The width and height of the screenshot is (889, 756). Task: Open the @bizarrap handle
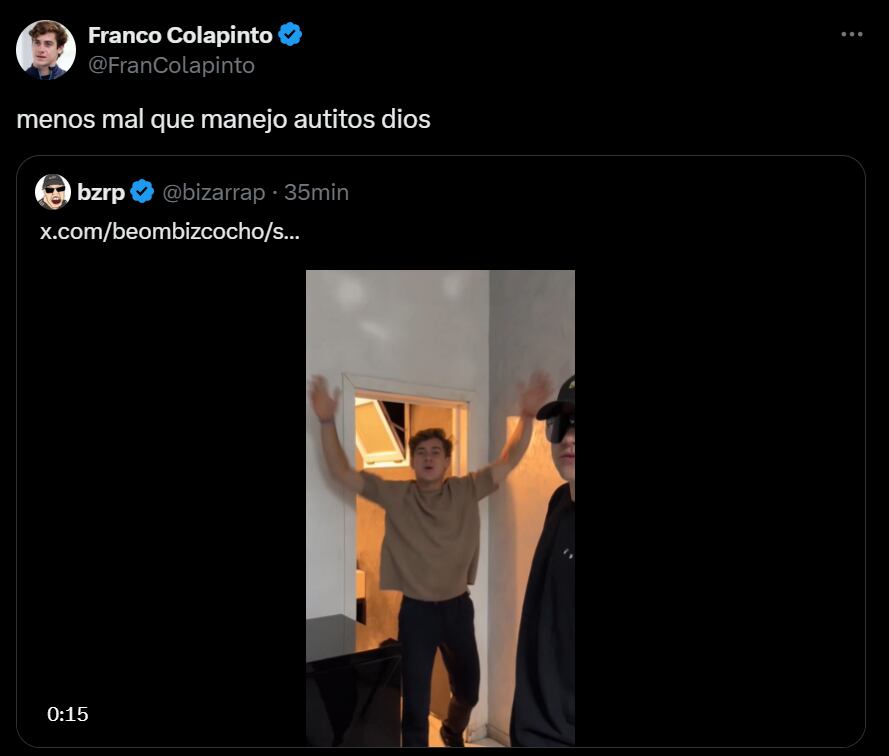(214, 193)
